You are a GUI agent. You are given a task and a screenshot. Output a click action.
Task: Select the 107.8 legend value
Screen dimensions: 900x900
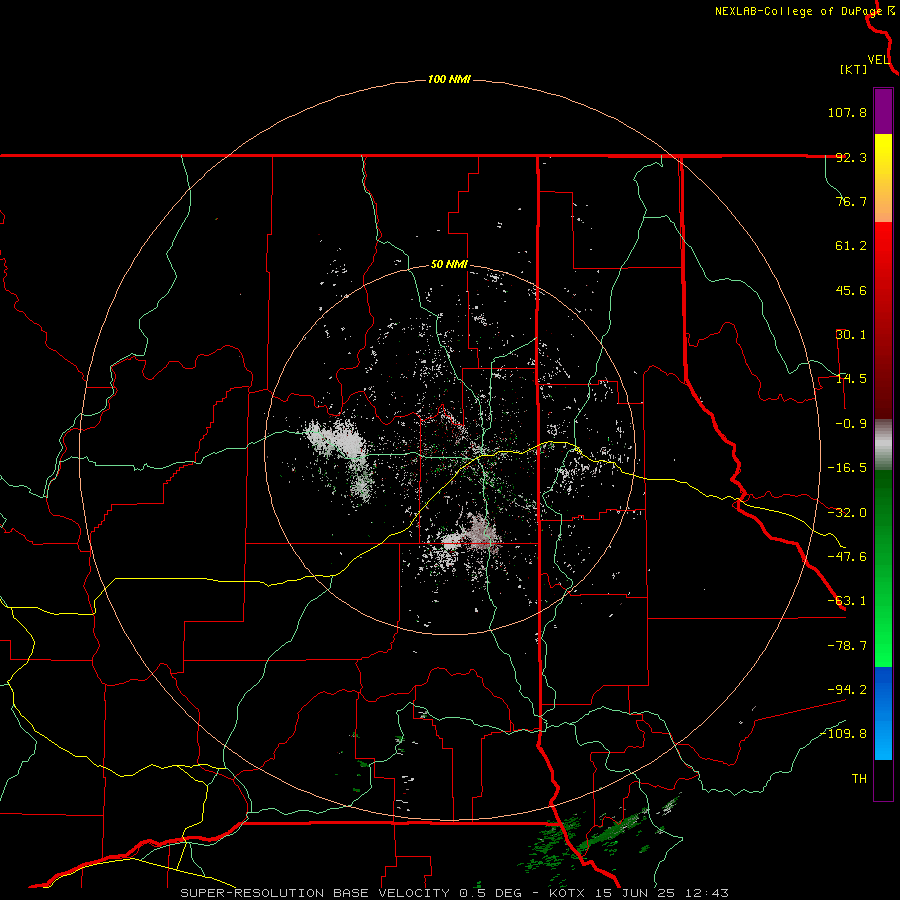coord(847,112)
